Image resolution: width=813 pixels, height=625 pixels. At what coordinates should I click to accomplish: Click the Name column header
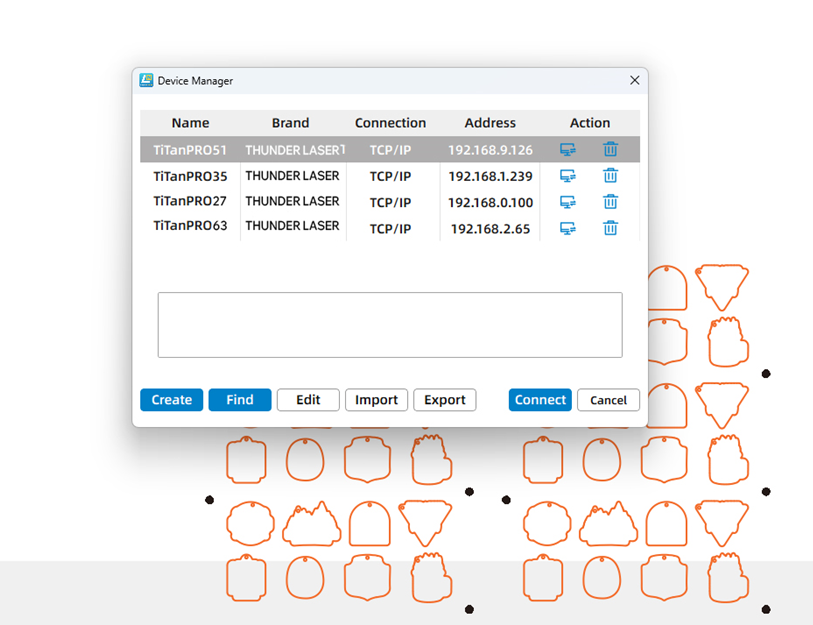(x=190, y=123)
